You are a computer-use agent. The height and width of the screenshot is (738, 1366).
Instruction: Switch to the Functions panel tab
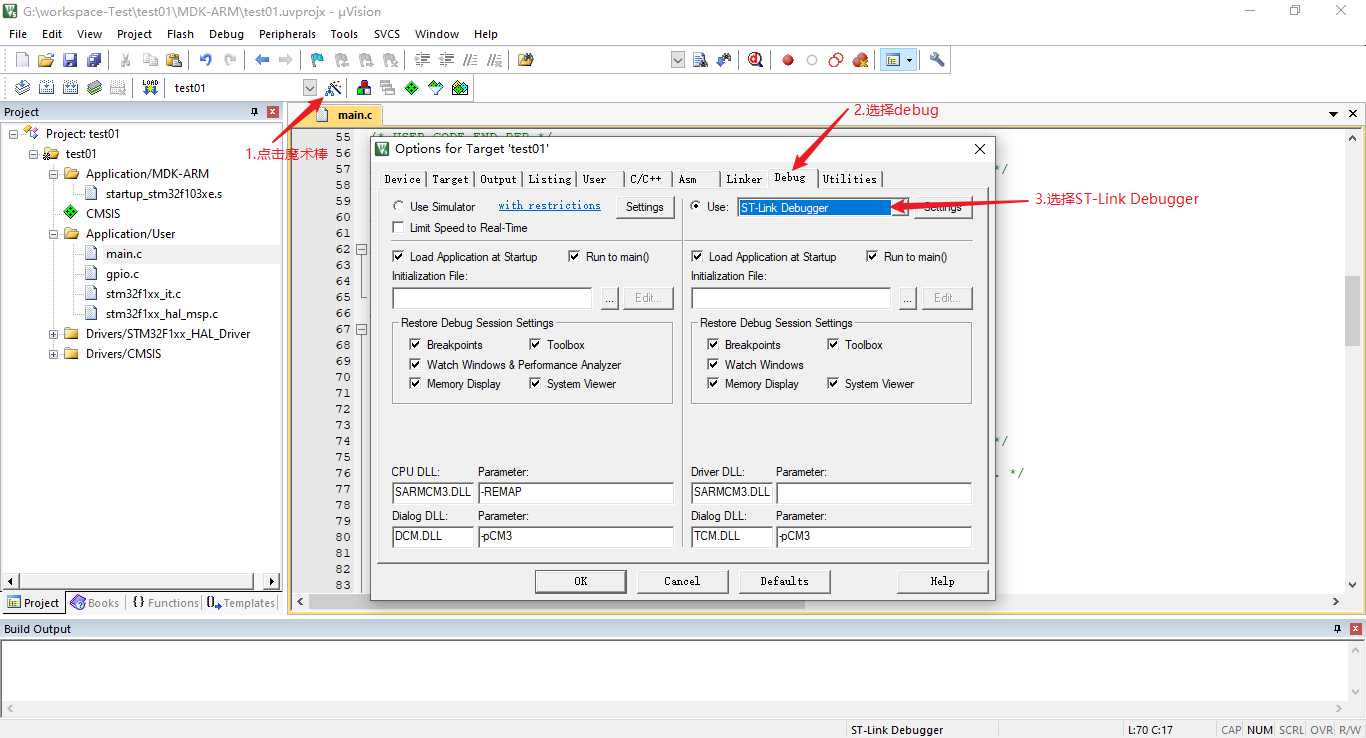[x=165, y=603]
